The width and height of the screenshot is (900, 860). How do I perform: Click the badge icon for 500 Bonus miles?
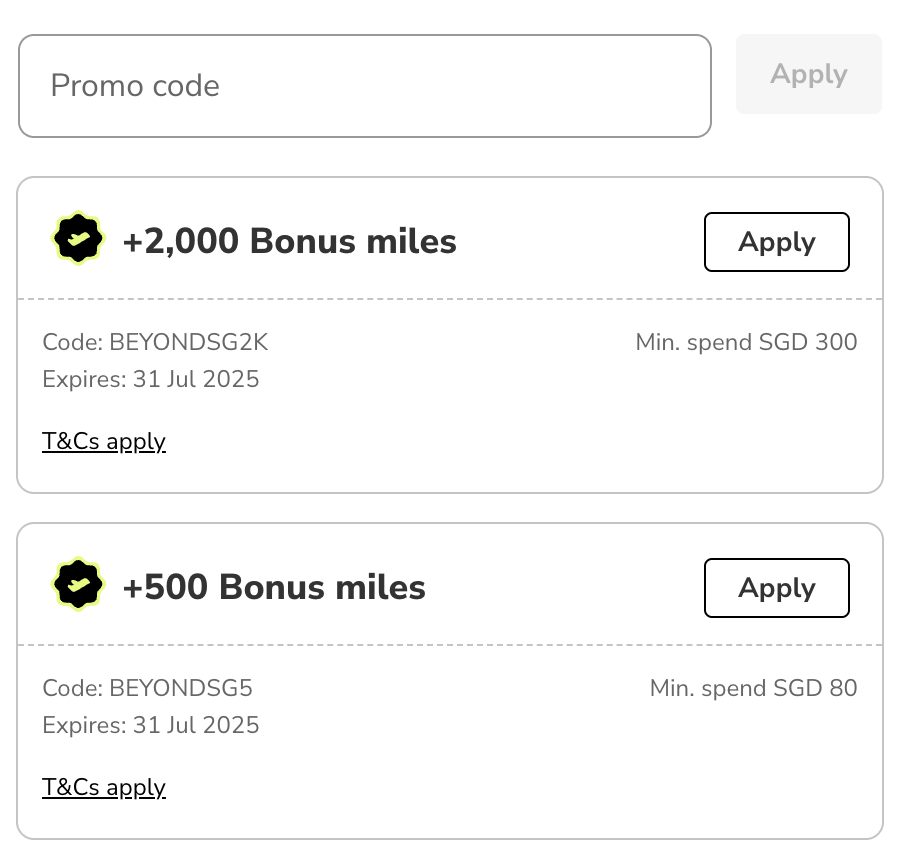pos(78,586)
